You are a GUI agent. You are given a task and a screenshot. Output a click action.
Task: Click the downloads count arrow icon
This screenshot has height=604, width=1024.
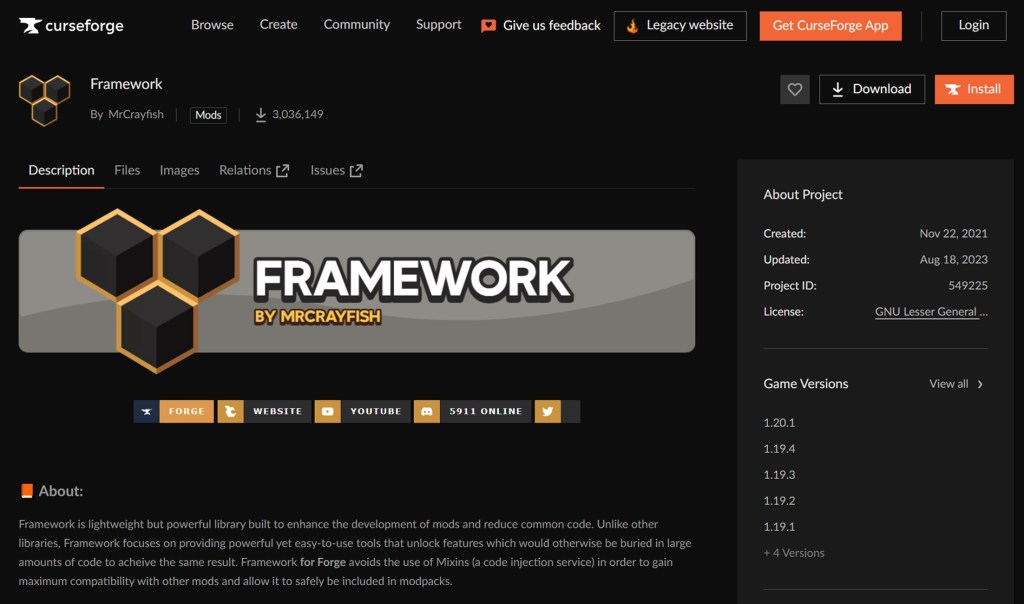(261, 114)
